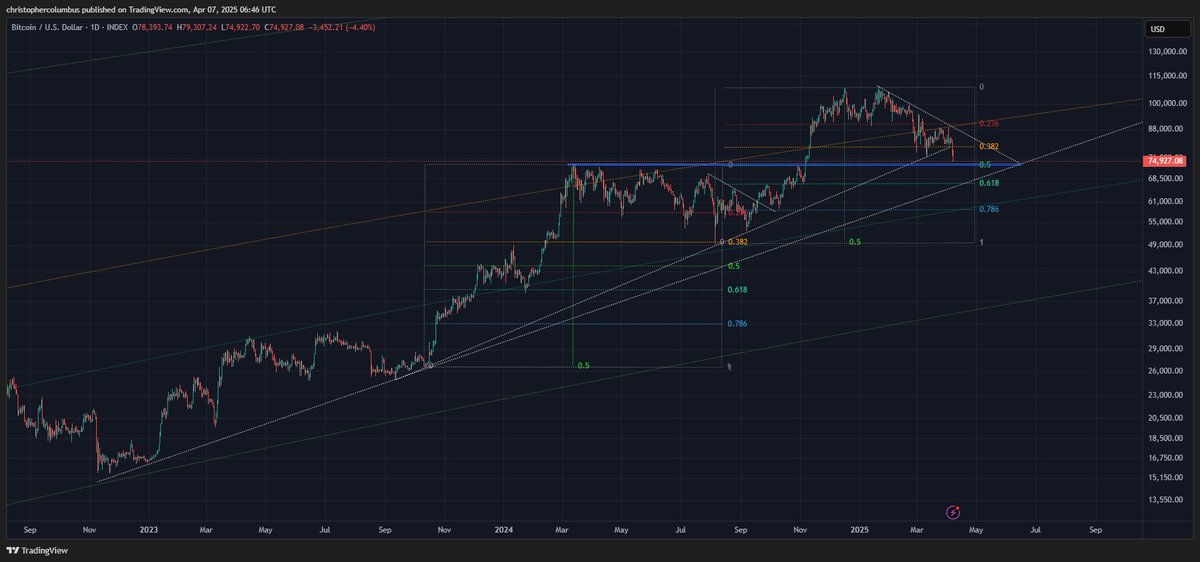Viewport: 1200px width, 562px height.
Task: Select the 1D interval text in chart title
Action: point(95,27)
